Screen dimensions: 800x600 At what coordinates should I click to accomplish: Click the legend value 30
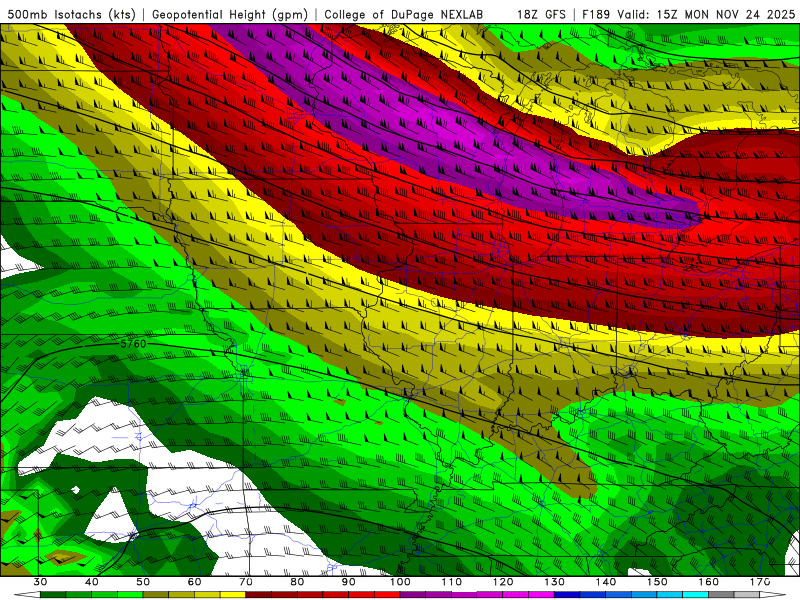[40, 582]
